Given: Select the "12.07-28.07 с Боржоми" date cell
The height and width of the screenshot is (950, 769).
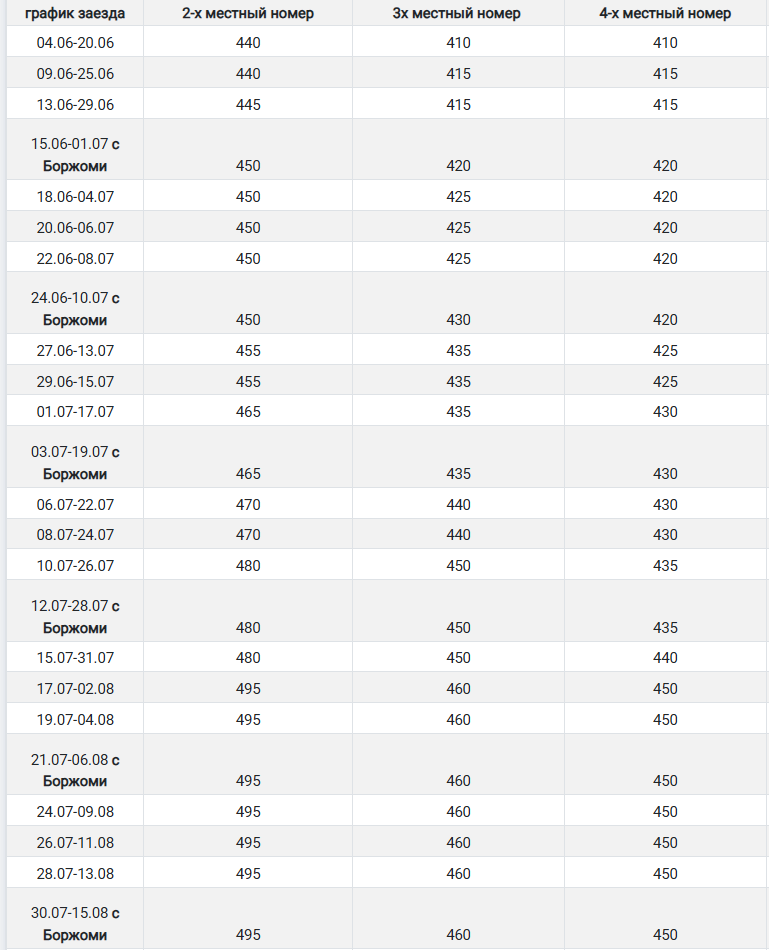Looking at the screenshot, I should (x=75, y=617).
